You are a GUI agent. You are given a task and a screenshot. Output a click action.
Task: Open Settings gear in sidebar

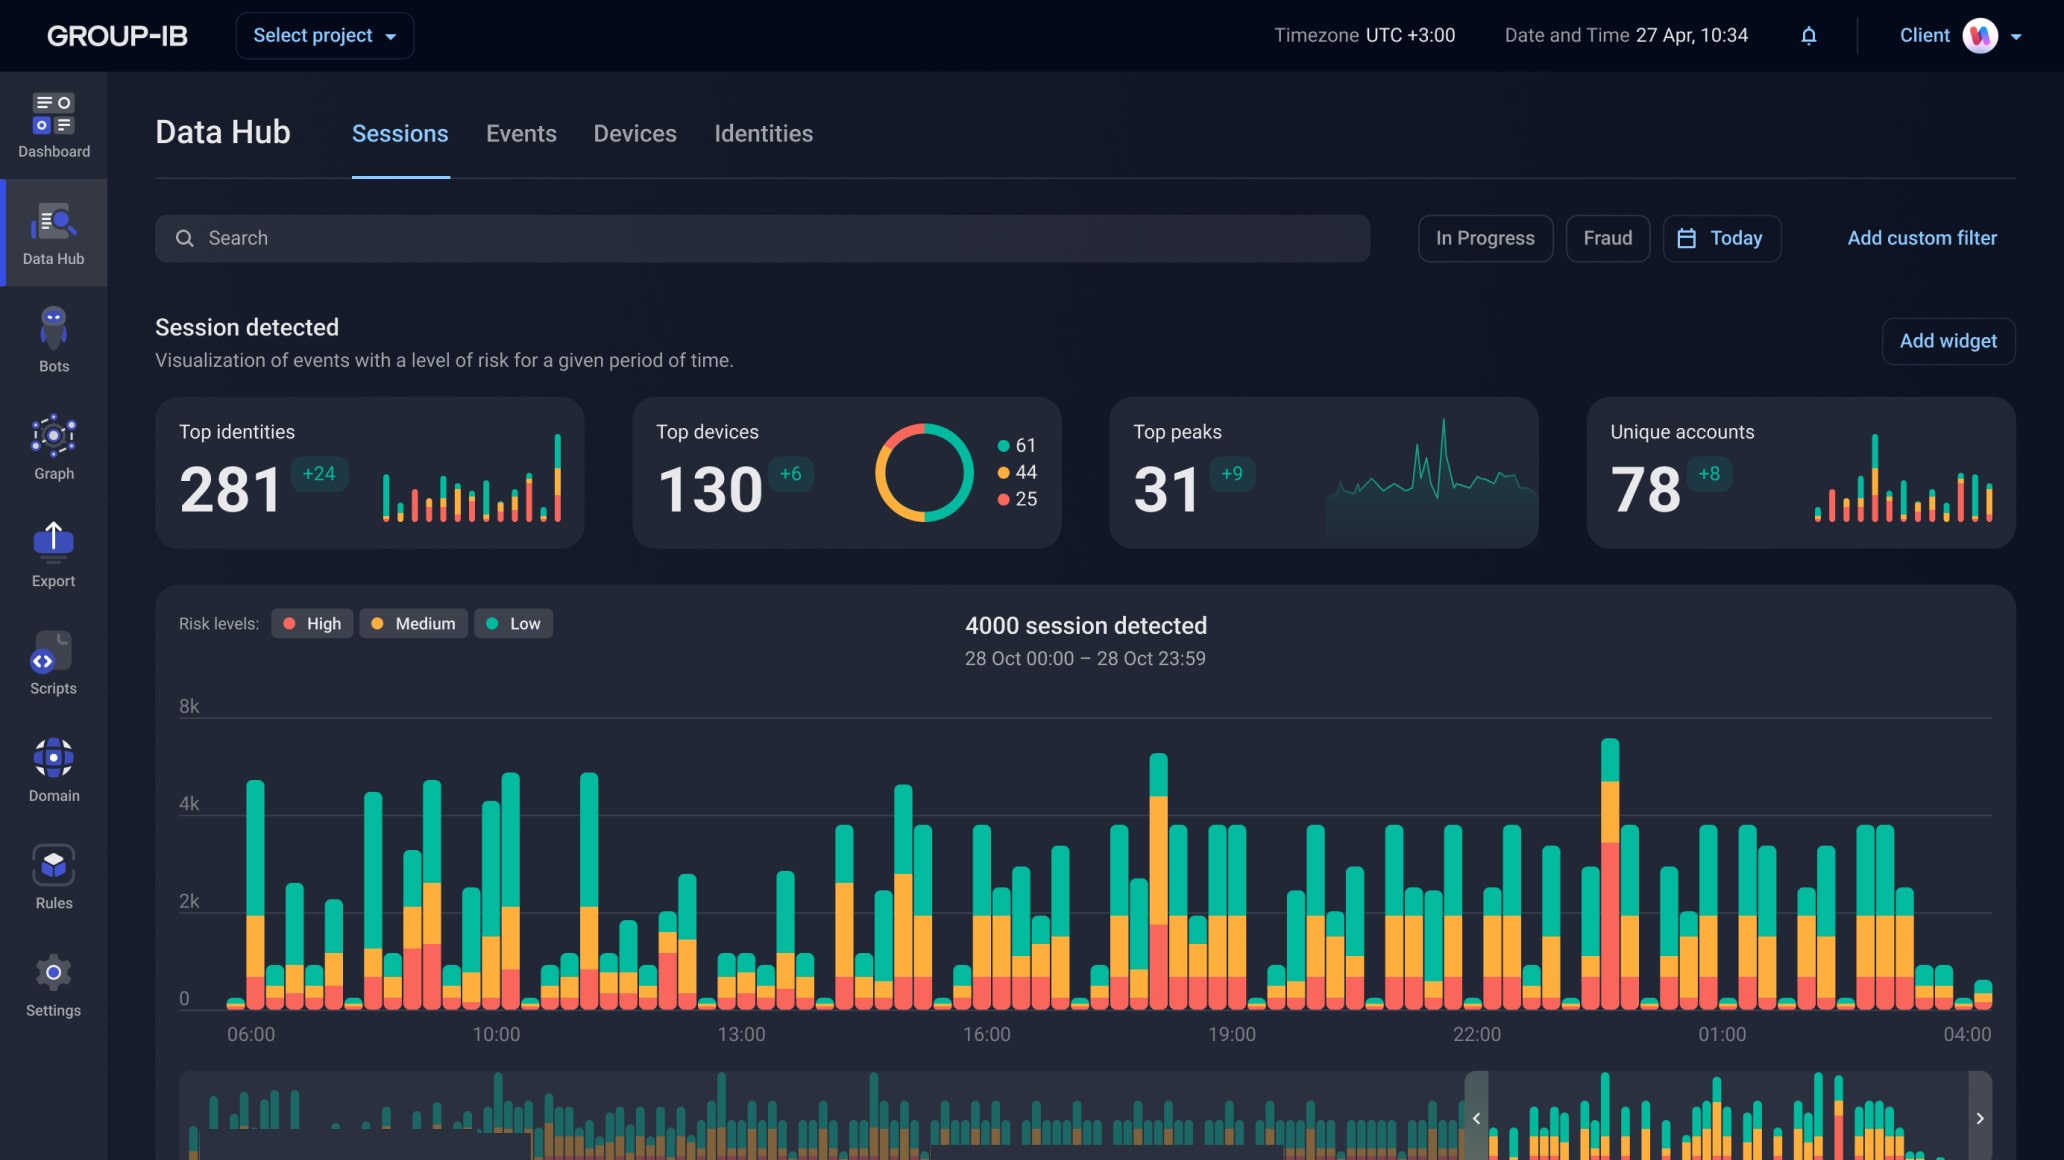tap(53, 984)
